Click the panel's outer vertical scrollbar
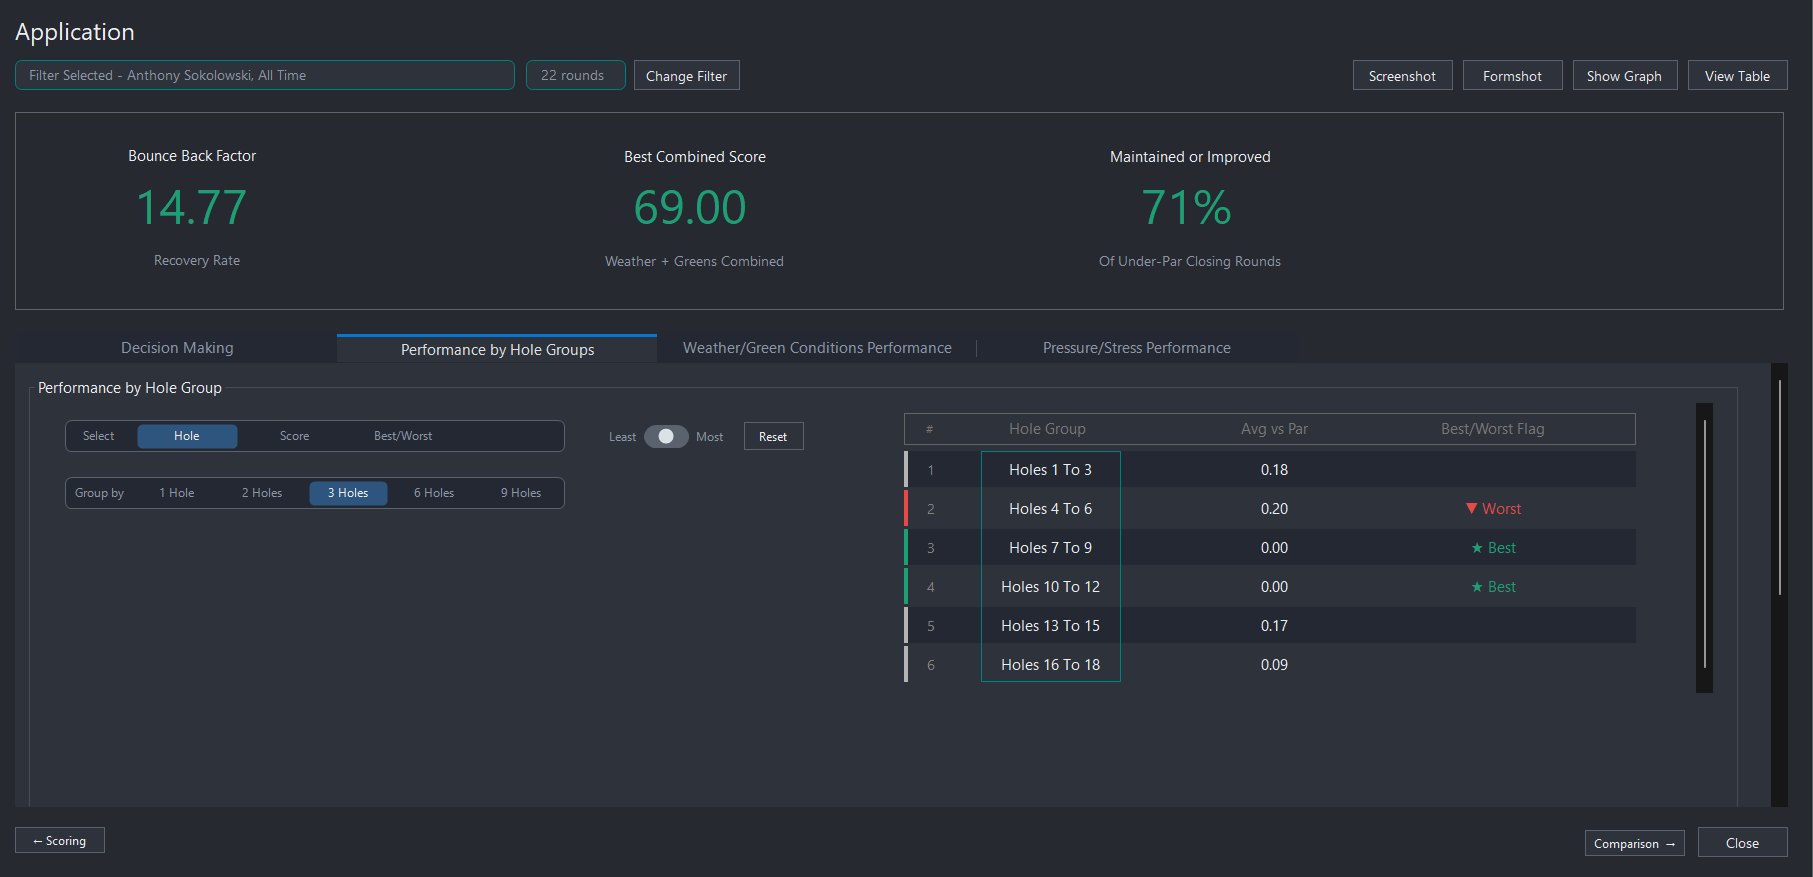This screenshot has width=1813, height=877. click(x=1779, y=584)
